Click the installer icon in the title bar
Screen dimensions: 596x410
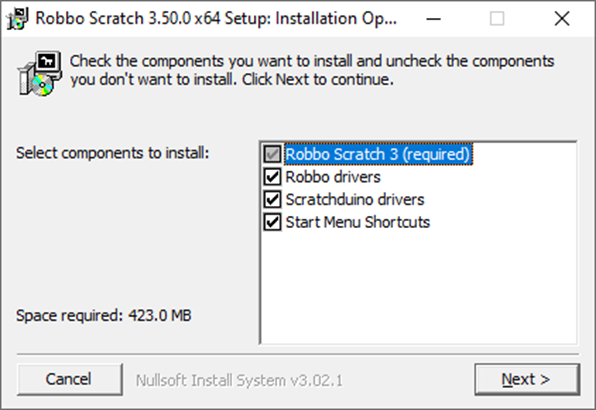[17, 18]
